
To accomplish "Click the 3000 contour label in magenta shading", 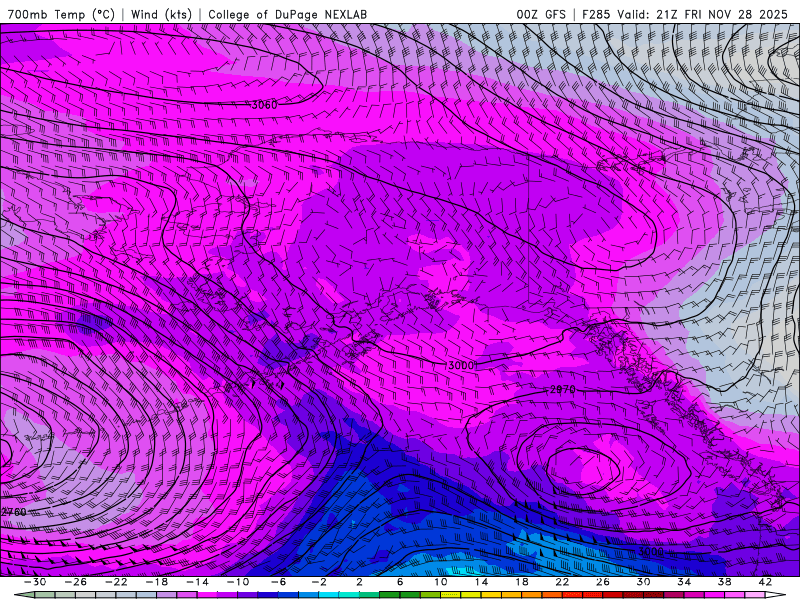I will coord(461,366).
